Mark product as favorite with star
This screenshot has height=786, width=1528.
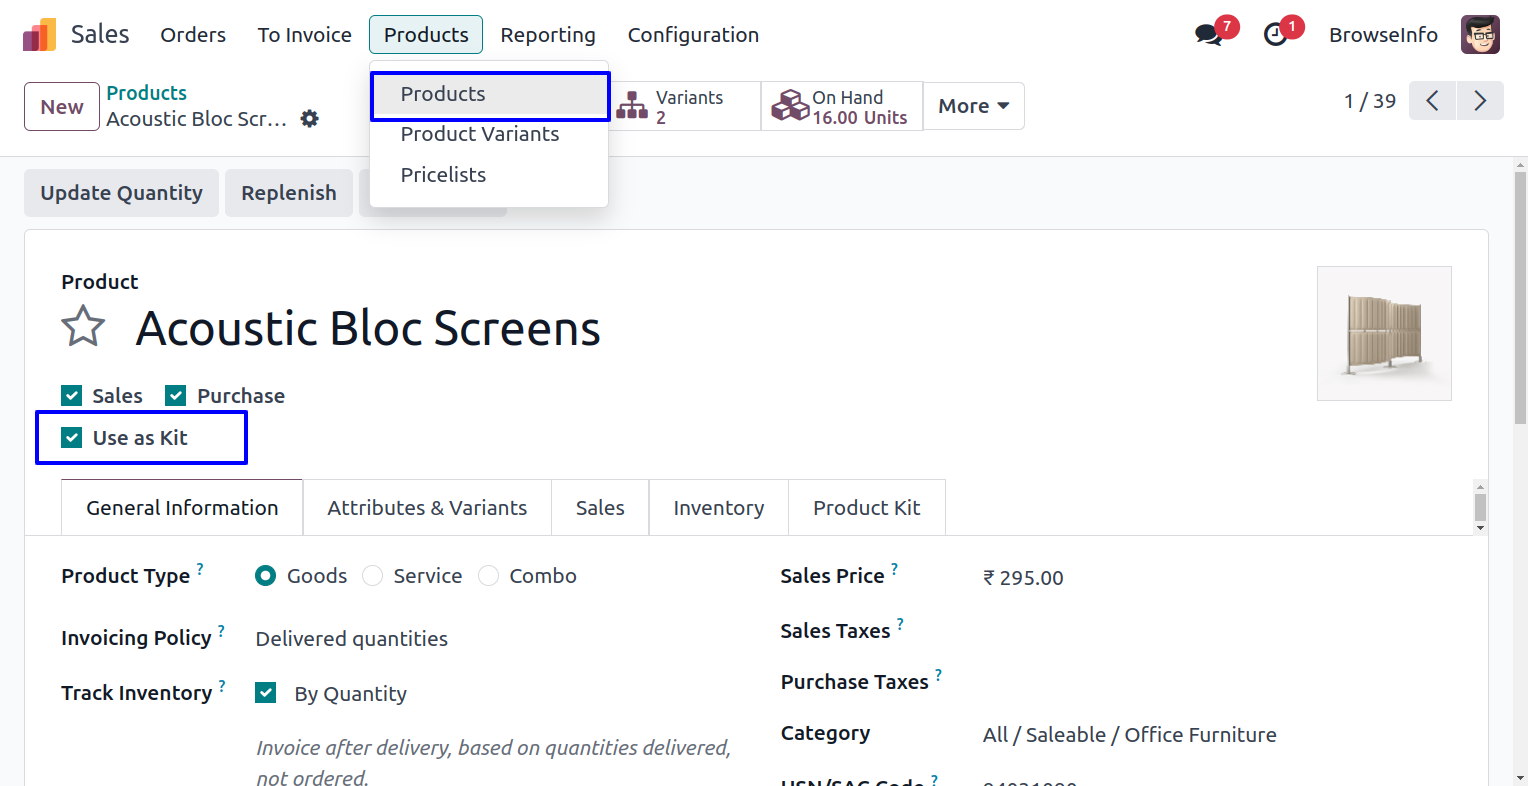pyautogui.click(x=83, y=327)
